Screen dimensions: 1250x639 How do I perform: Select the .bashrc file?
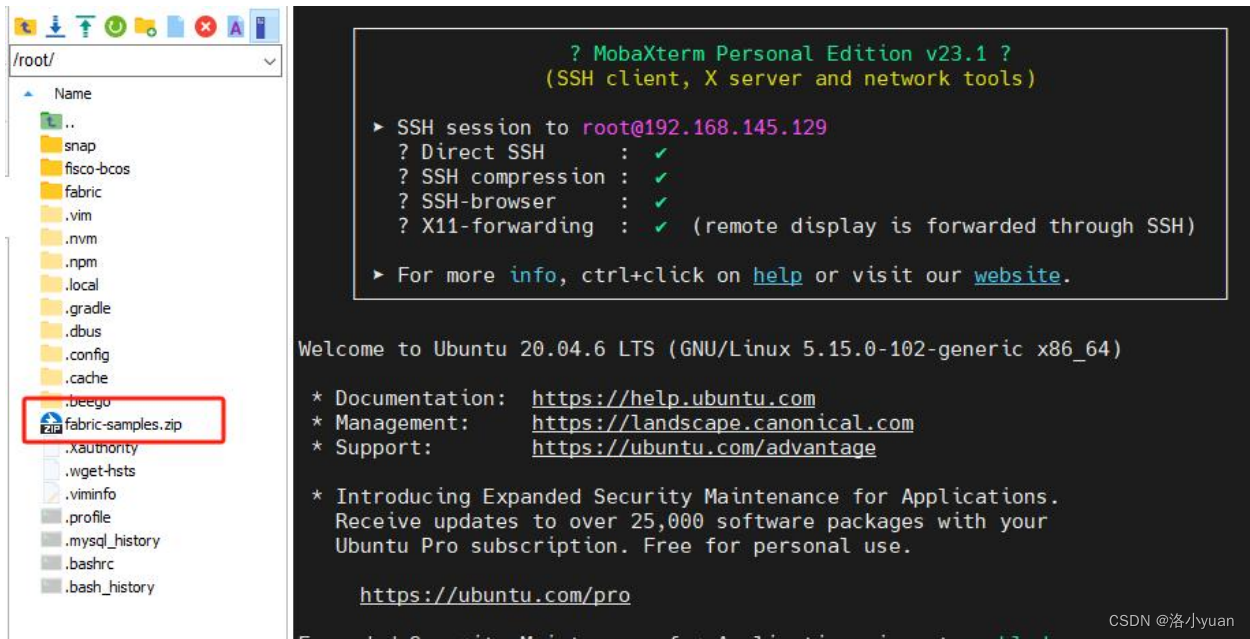[x=77, y=563]
